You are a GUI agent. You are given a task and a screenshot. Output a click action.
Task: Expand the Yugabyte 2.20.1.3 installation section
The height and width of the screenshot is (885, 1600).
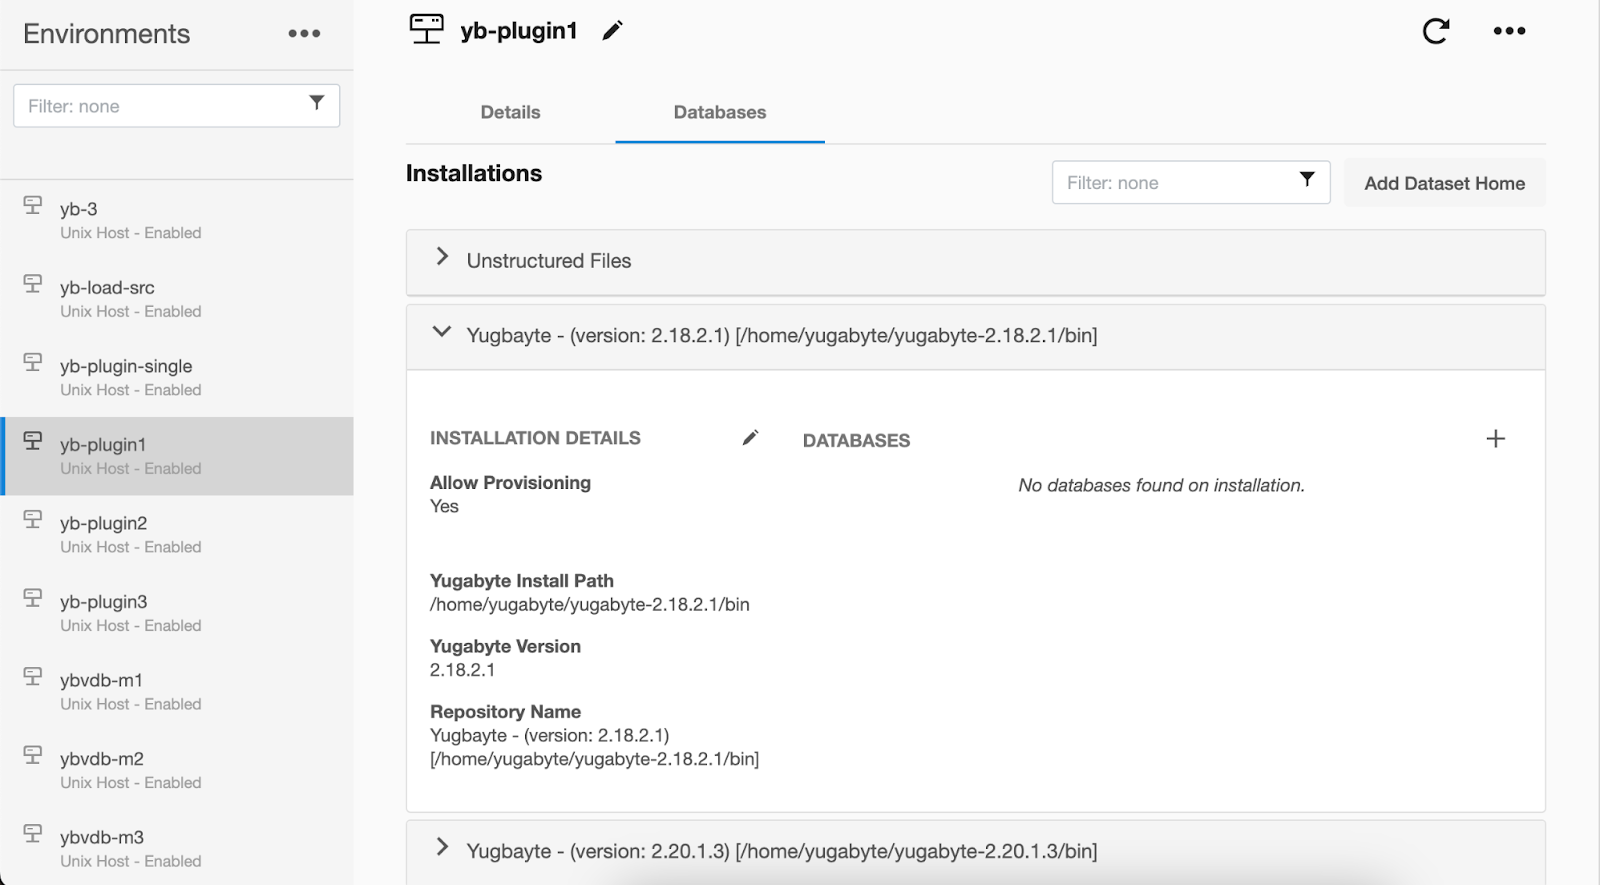pos(442,848)
